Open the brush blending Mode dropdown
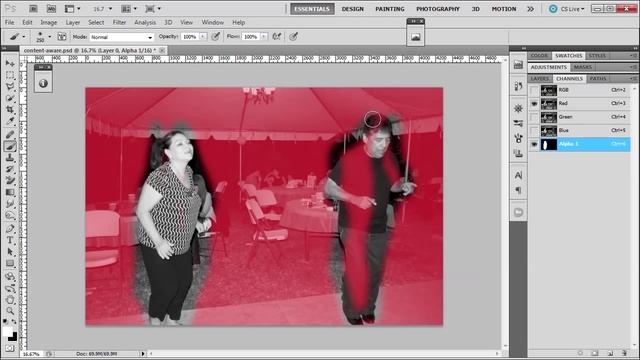 (122, 37)
